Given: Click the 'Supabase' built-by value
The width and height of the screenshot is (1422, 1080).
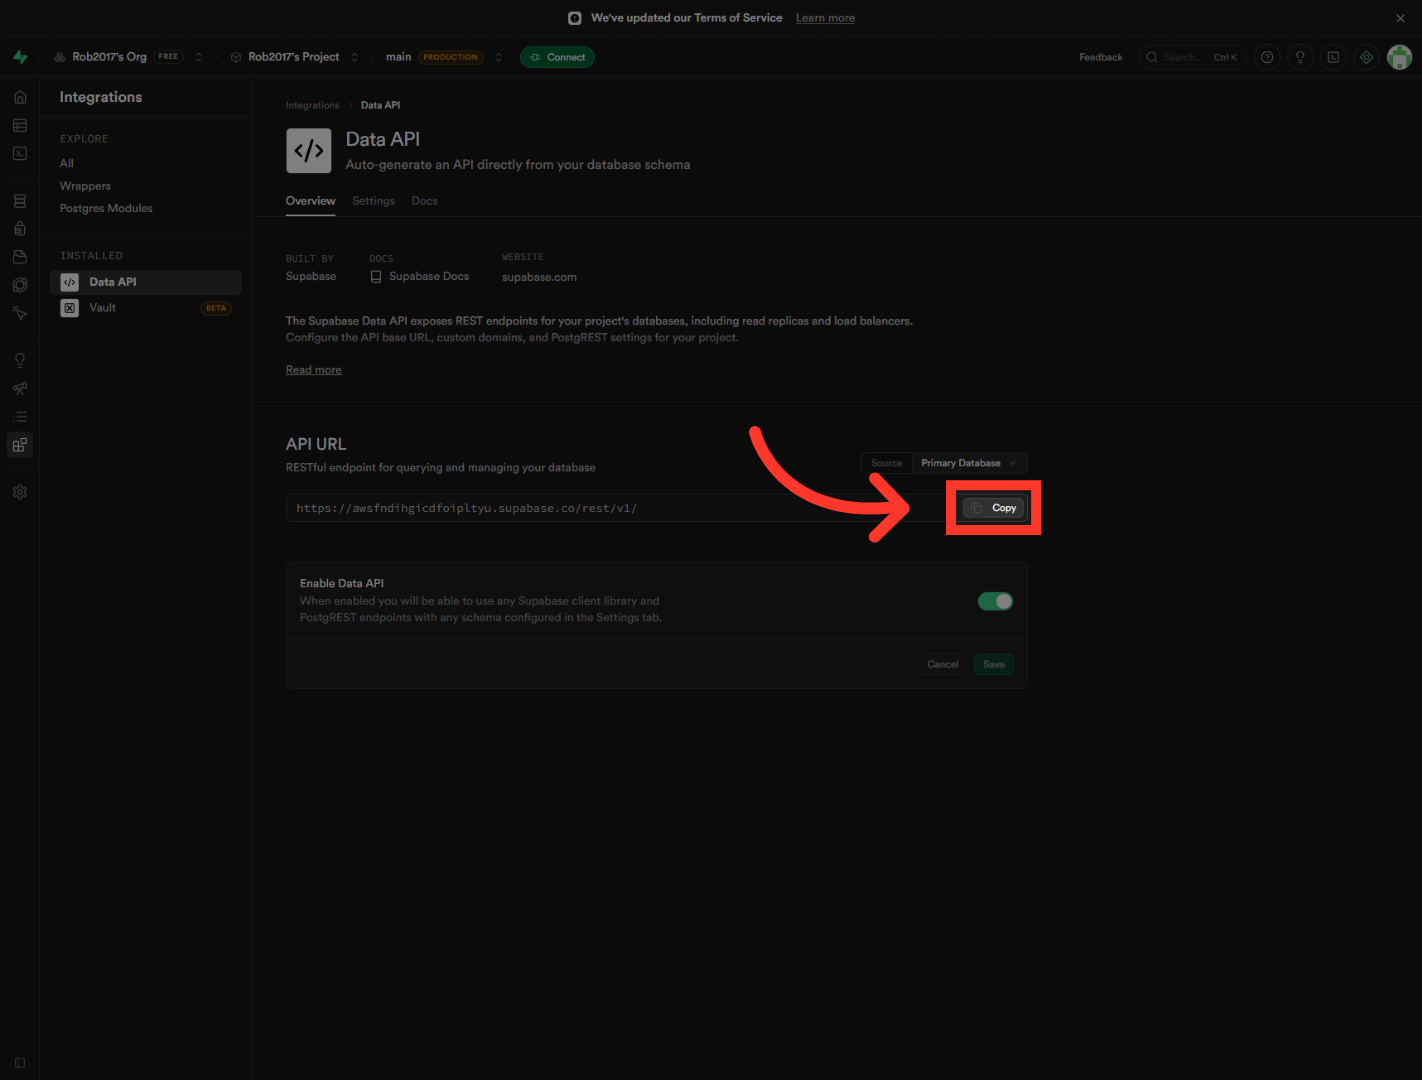Looking at the screenshot, I should point(311,276).
